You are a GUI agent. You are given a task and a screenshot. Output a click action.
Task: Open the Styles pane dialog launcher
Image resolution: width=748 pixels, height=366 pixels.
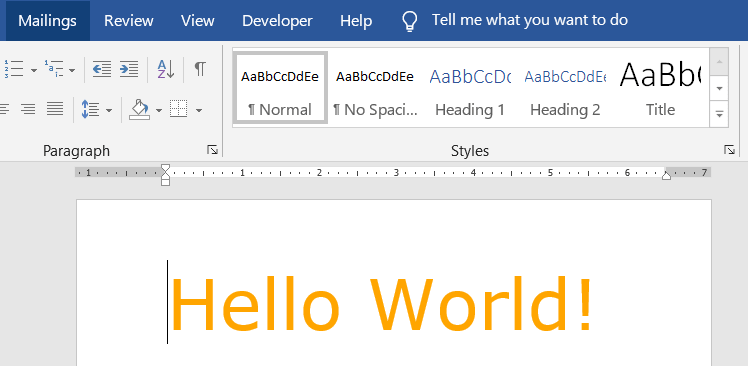pyautogui.click(x=729, y=150)
